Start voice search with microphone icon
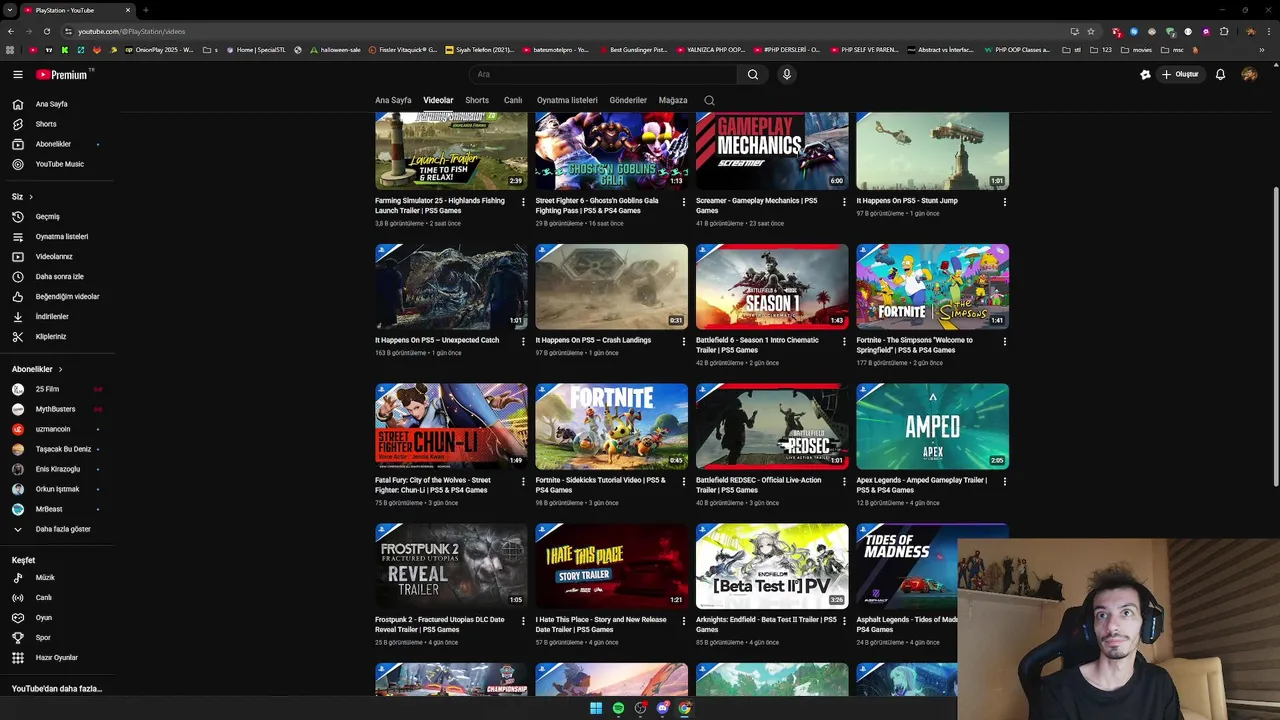This screenshot has height=720, width=1280. click(x=787, y=74)
